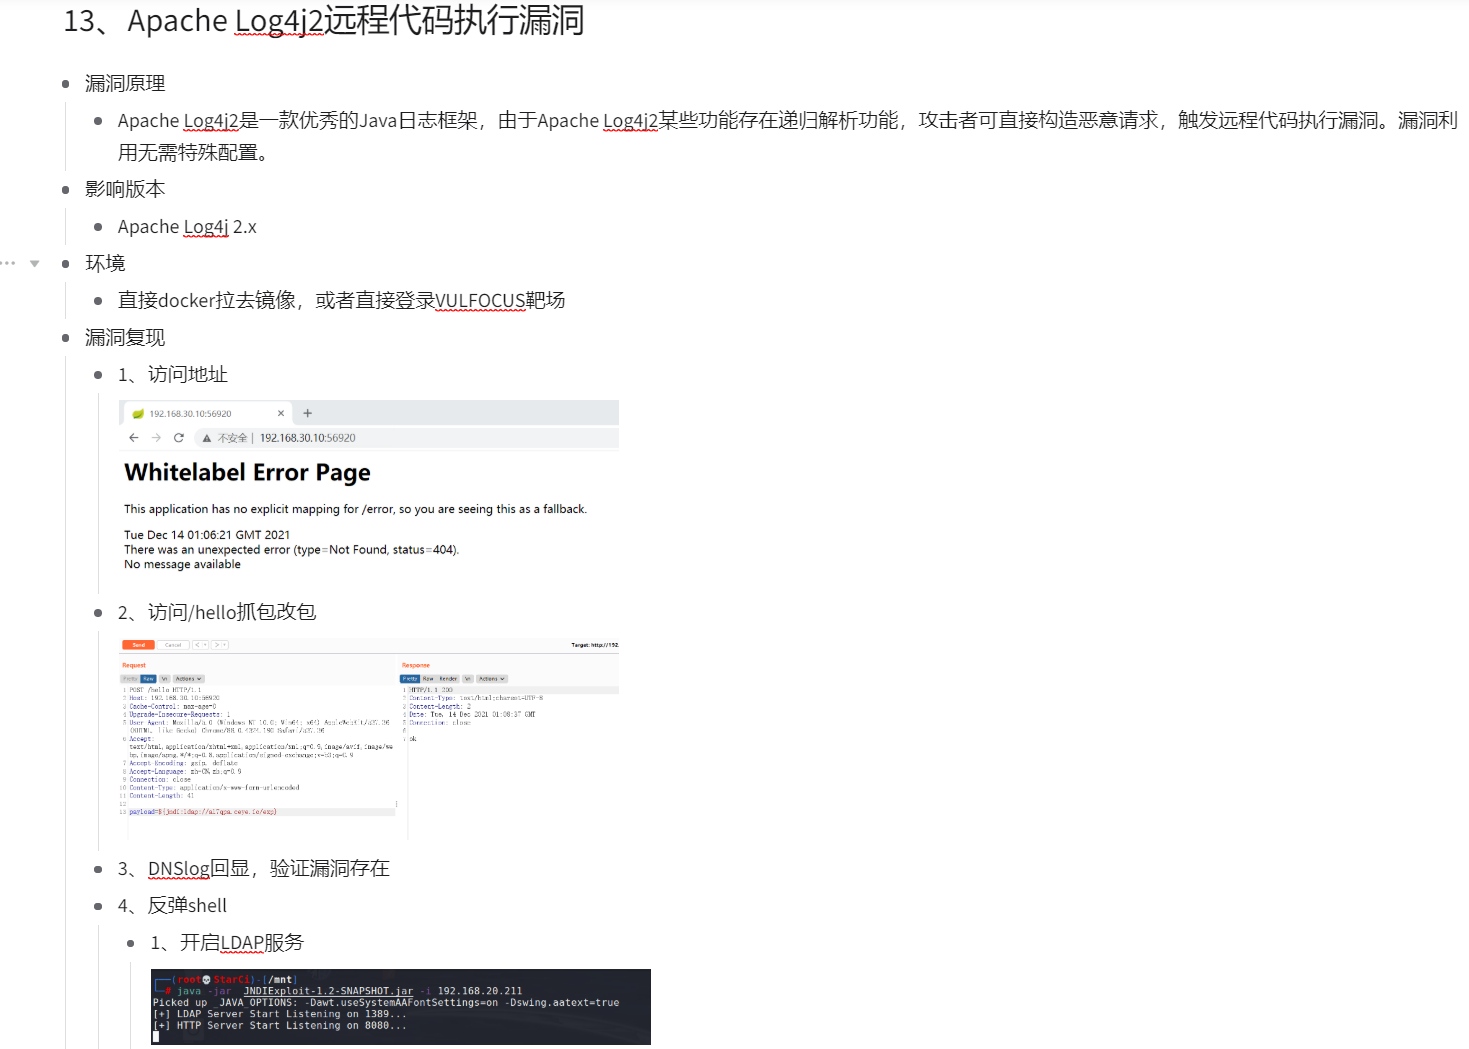Click the bullet before 直接docker拉去镜像

98,301
